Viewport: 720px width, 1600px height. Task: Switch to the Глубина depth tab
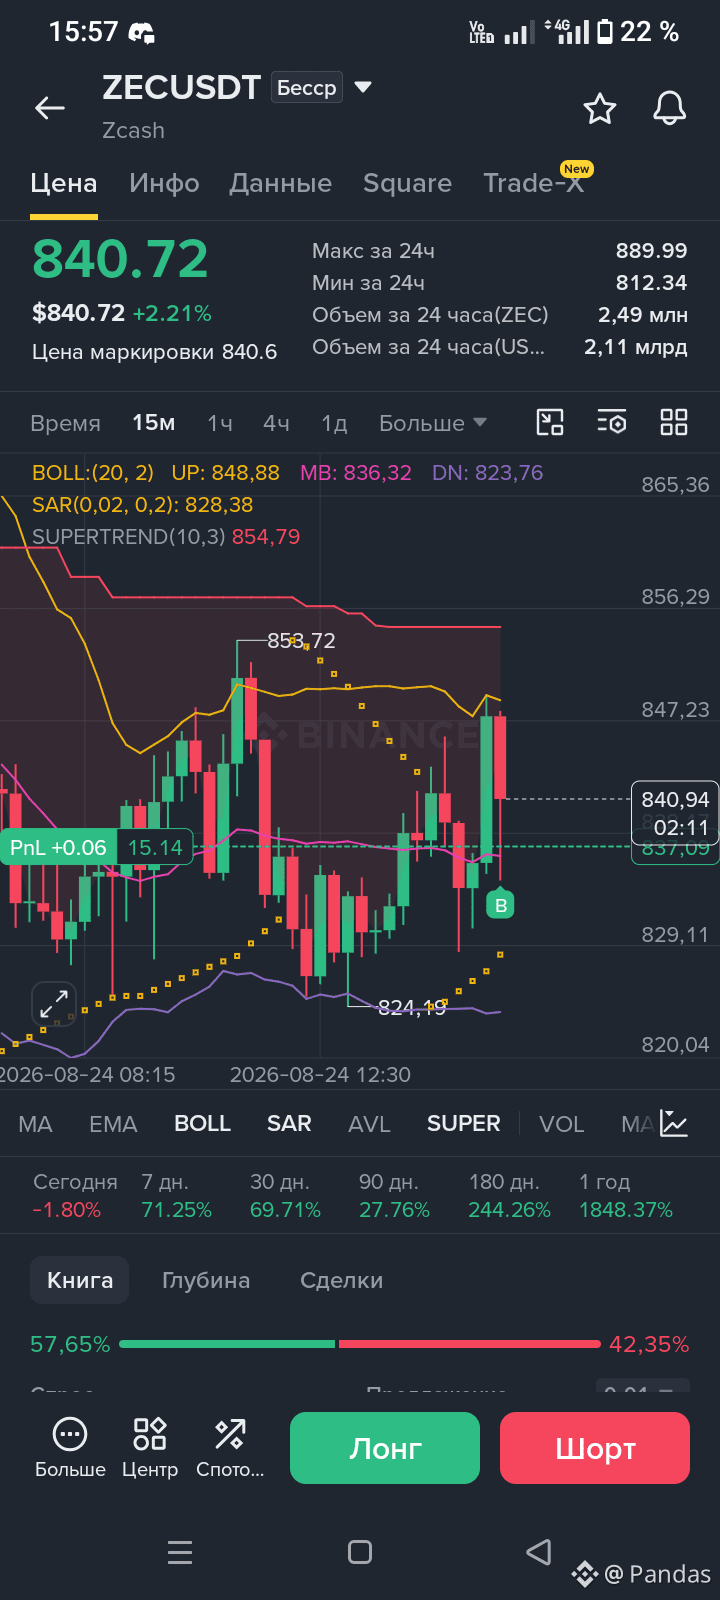(x=206, y=1280)
